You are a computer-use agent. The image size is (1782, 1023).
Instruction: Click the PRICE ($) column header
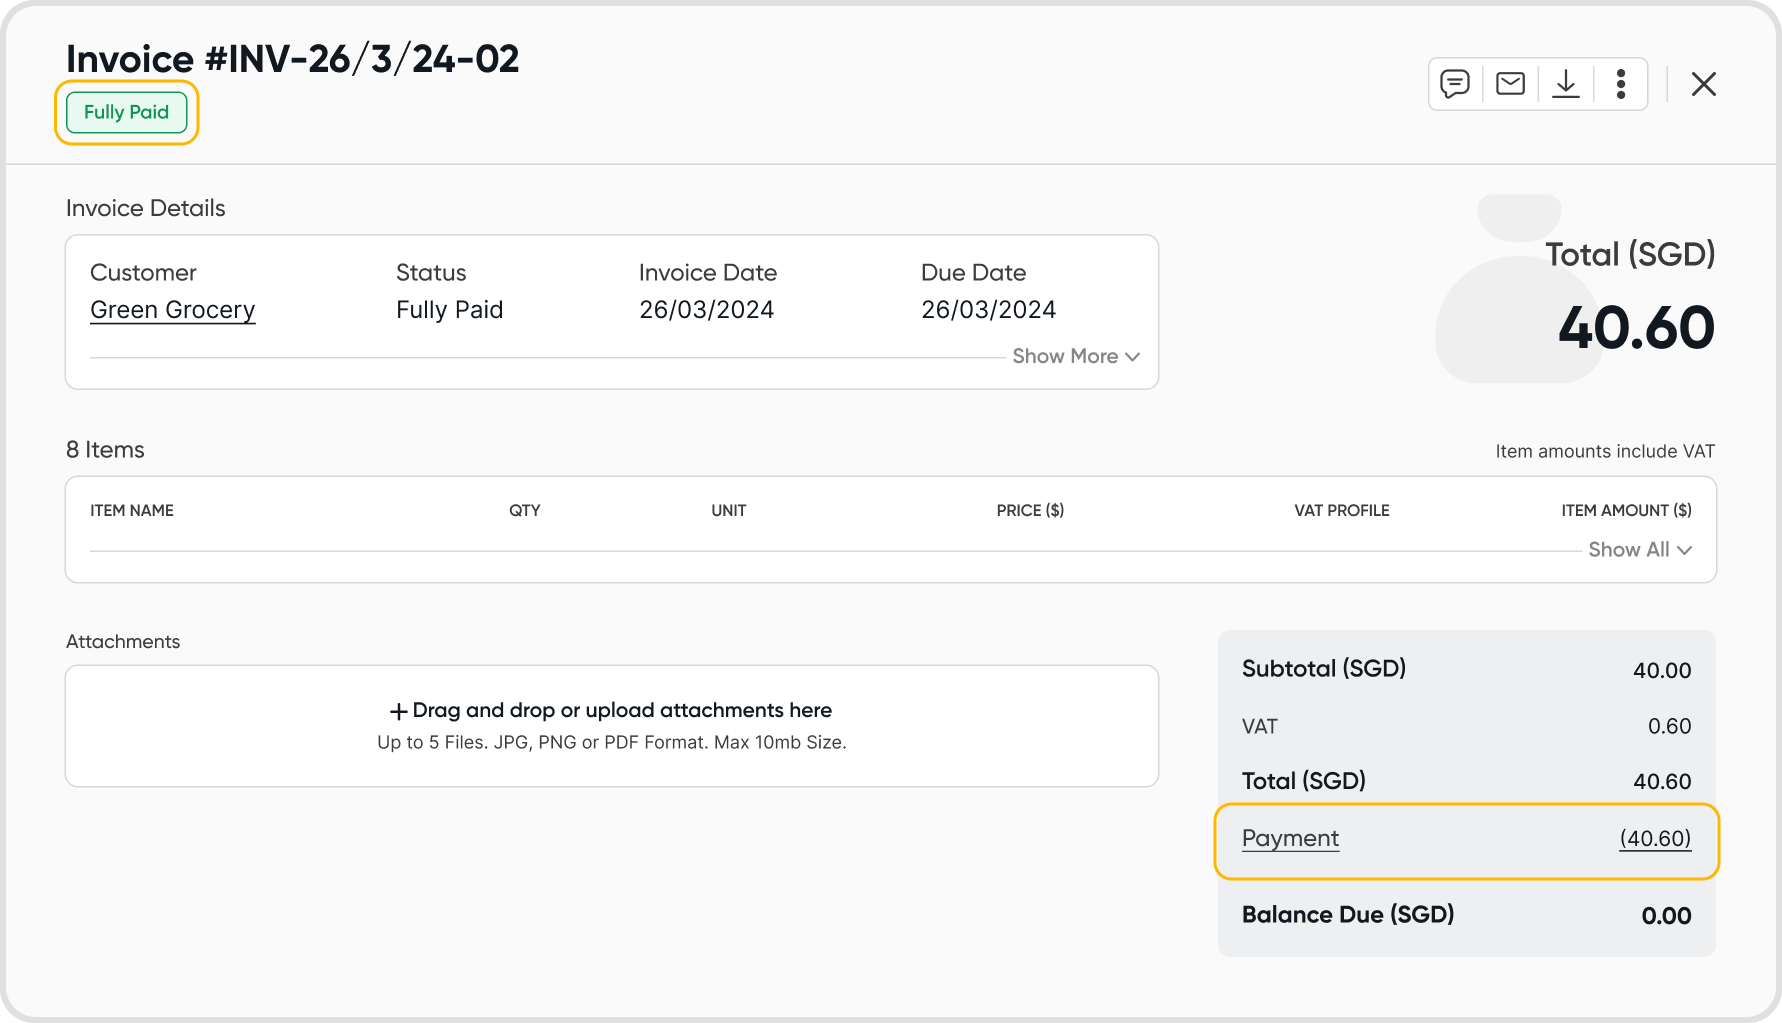(1030, 510)
